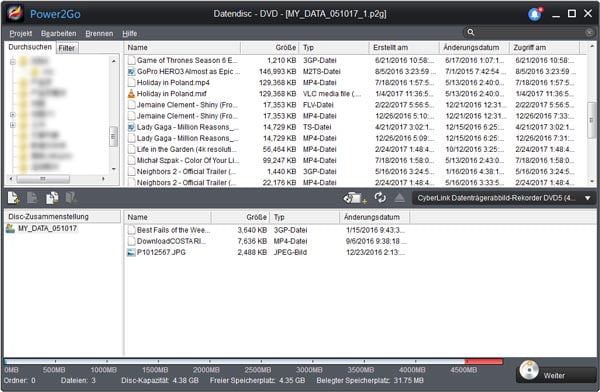The height and width of the screenshot is (392, 600).
Task: Select Jemaine Clement FLV-Datei row
Action: (x=355, y=105)
